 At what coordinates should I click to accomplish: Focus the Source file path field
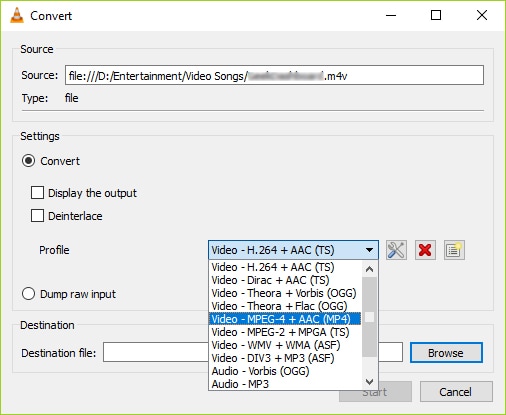tap(274, 75)
